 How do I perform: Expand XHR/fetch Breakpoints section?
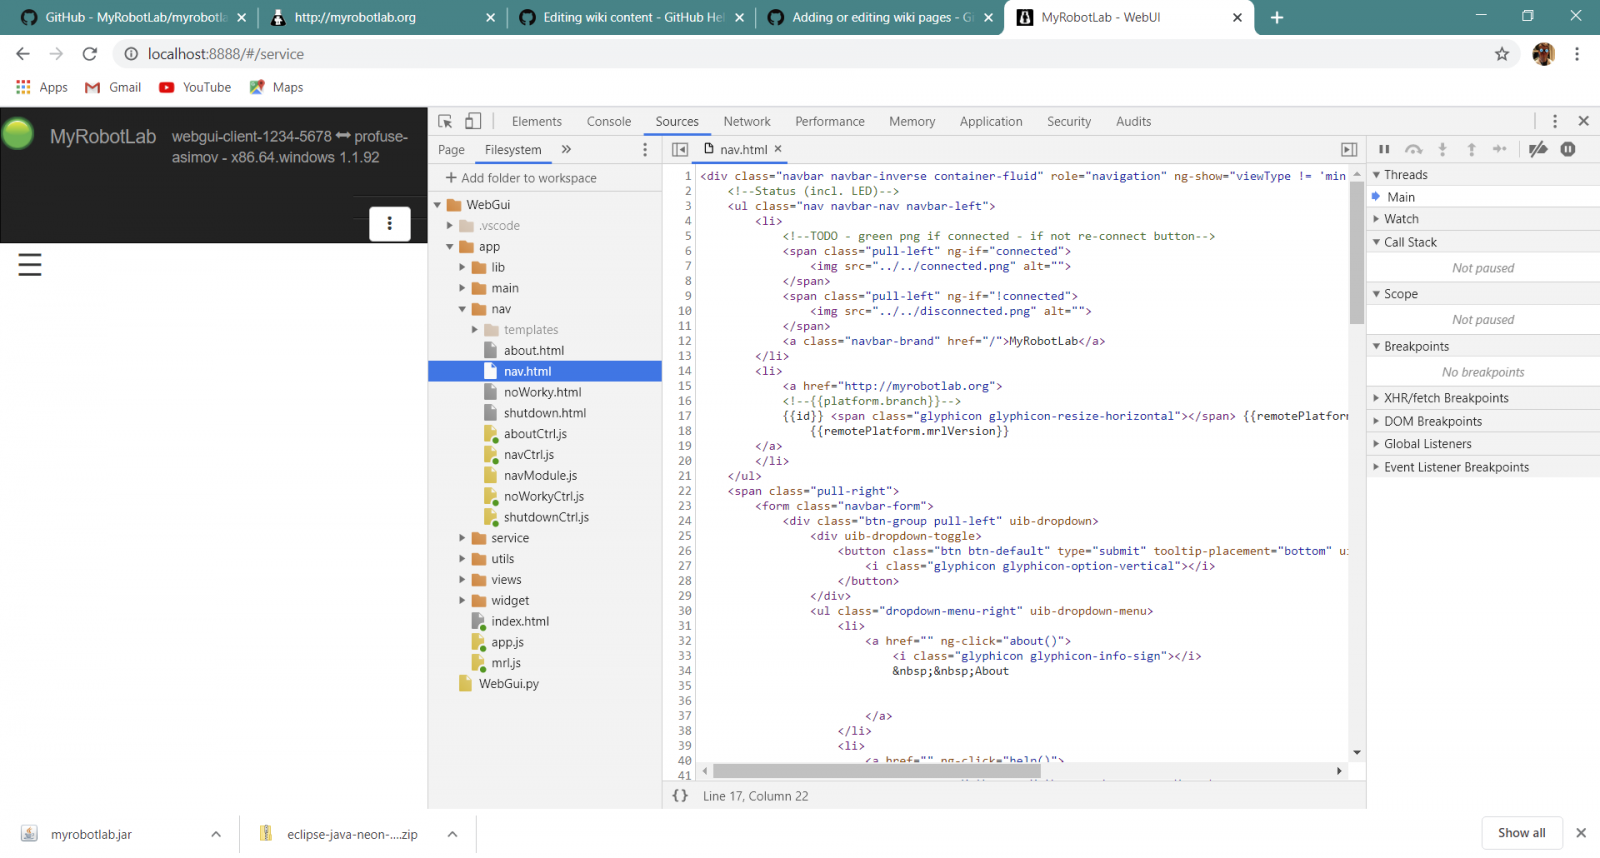(1376, 398)
